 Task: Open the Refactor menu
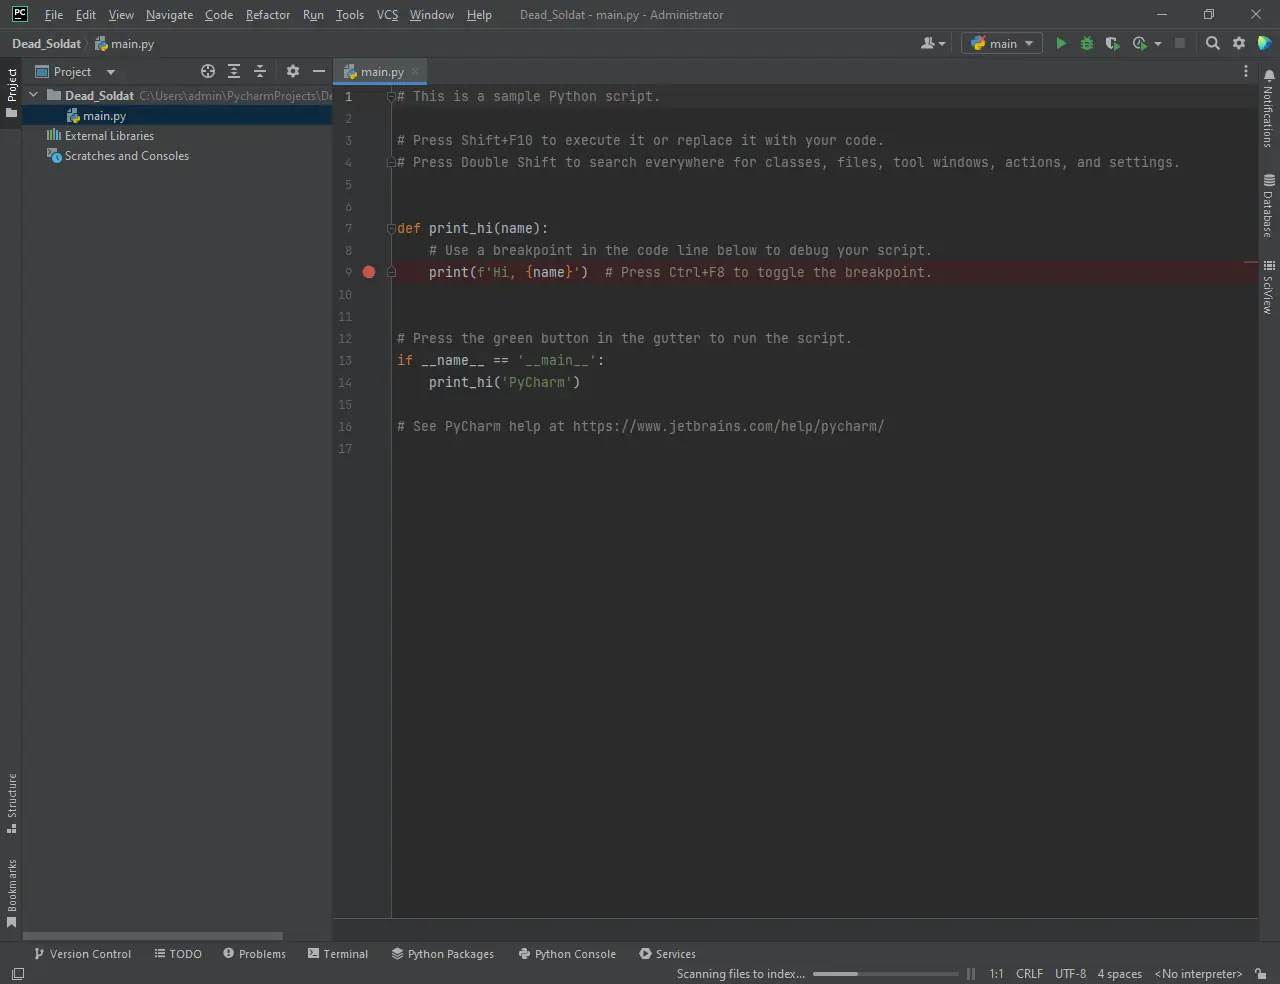pos(267,15)
